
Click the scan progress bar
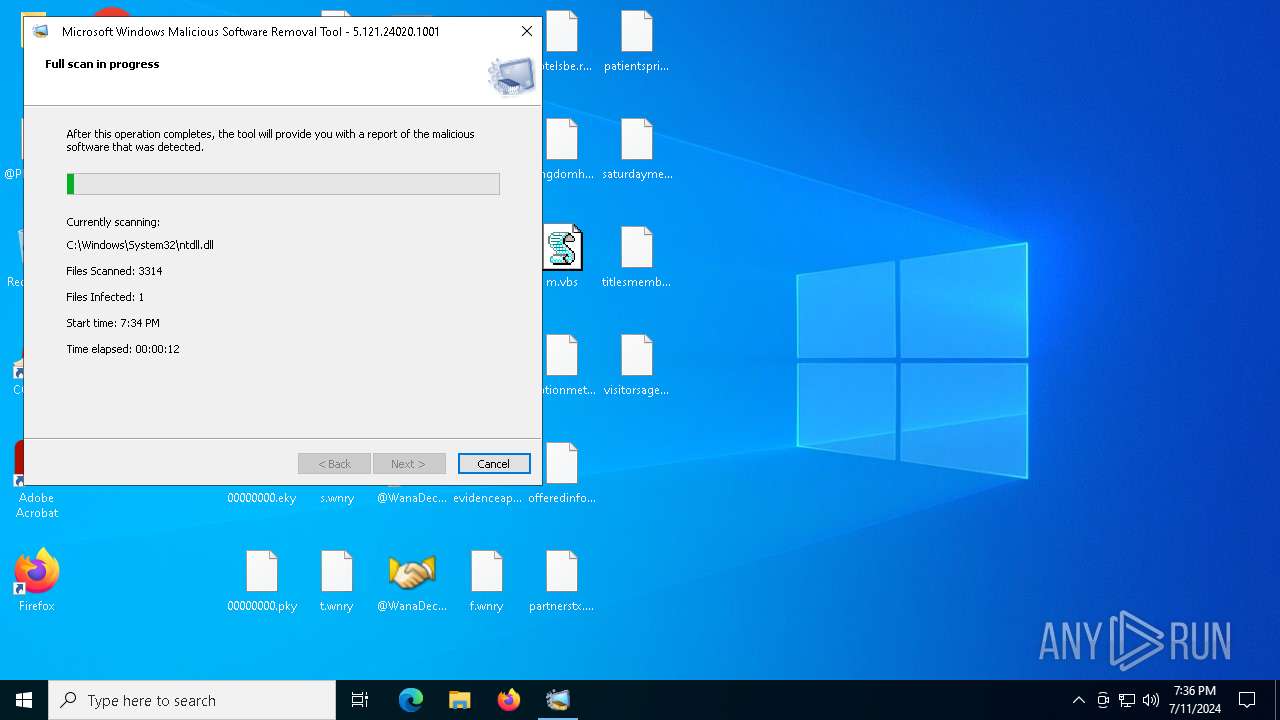click(x=283, y=184)
